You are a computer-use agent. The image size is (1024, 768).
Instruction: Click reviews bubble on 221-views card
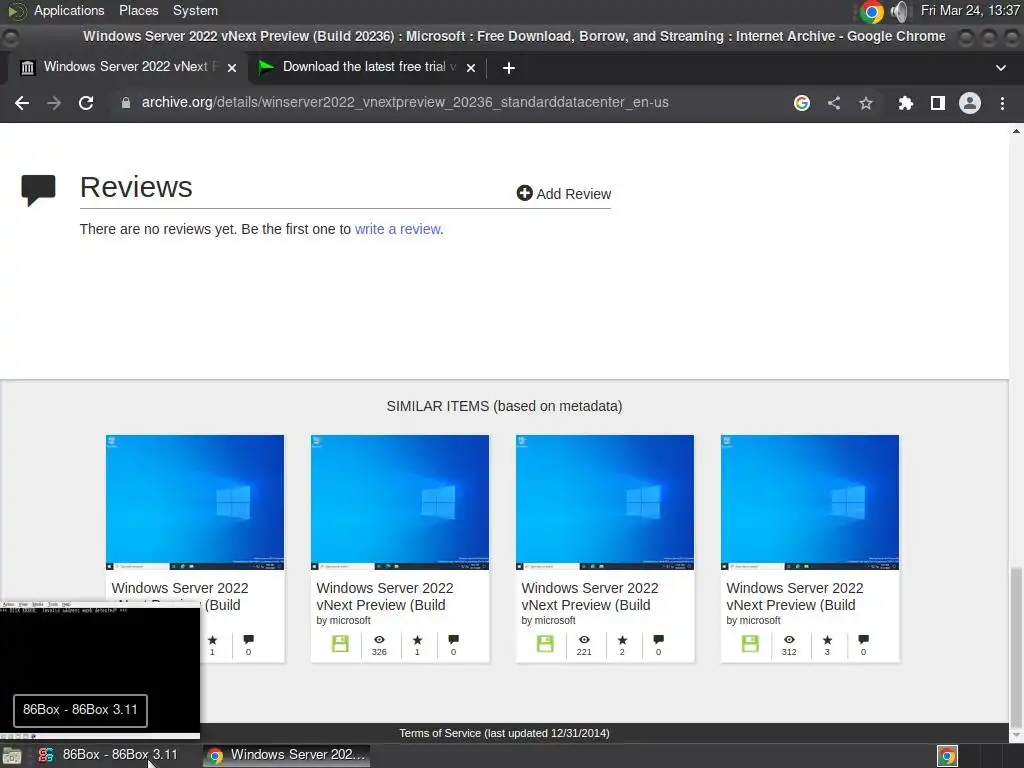click(x=658, y=639)
